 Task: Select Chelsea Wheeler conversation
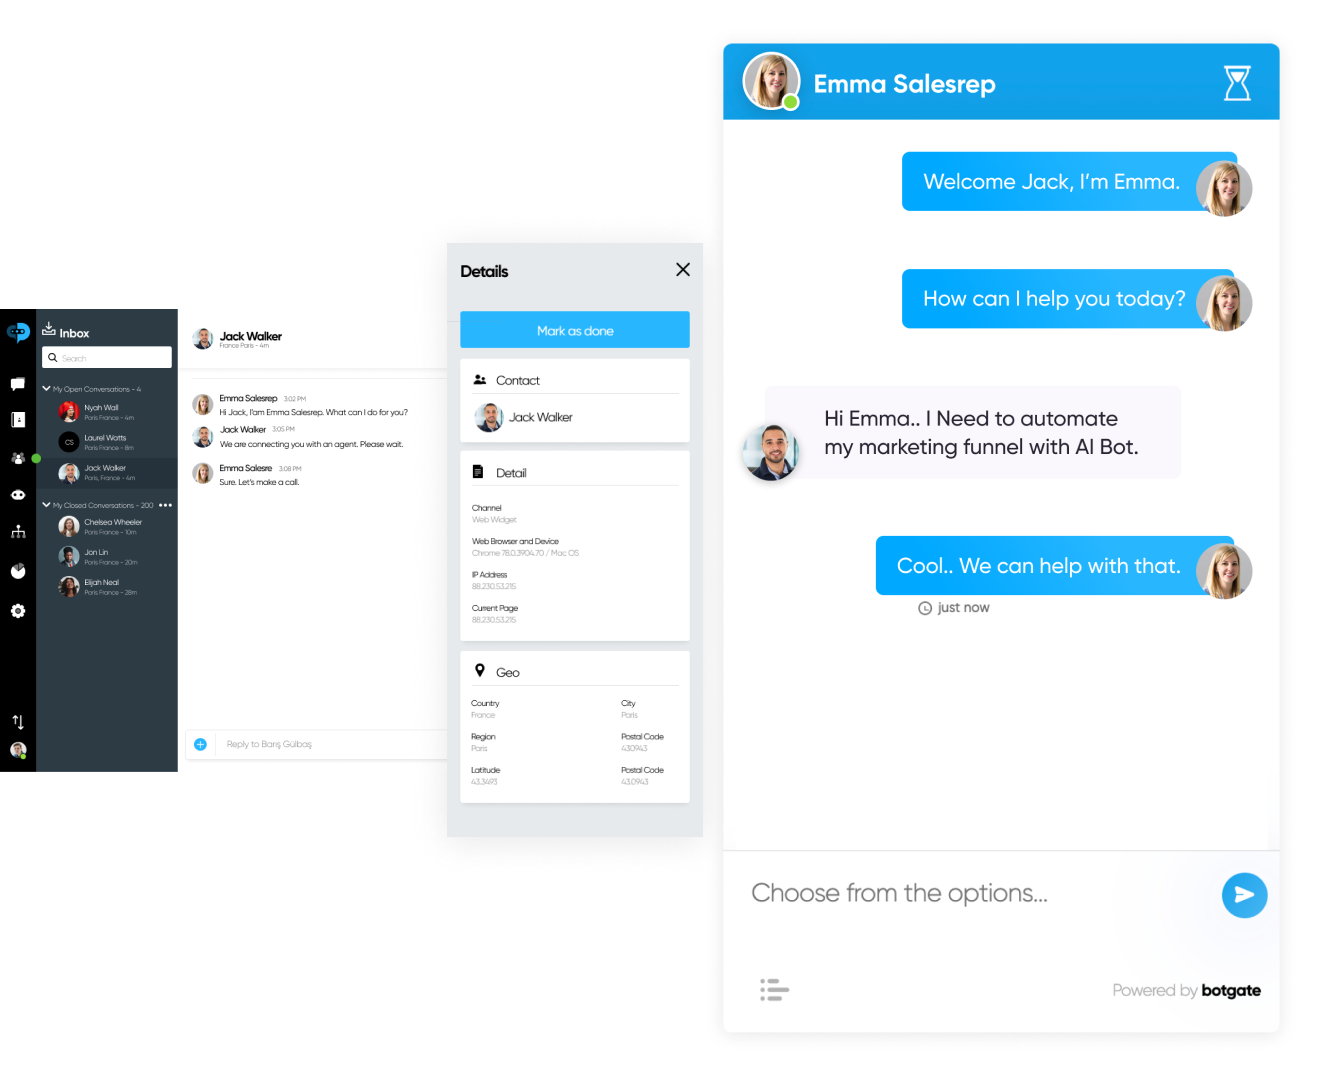pyautogui.click(x=108, y=526)
